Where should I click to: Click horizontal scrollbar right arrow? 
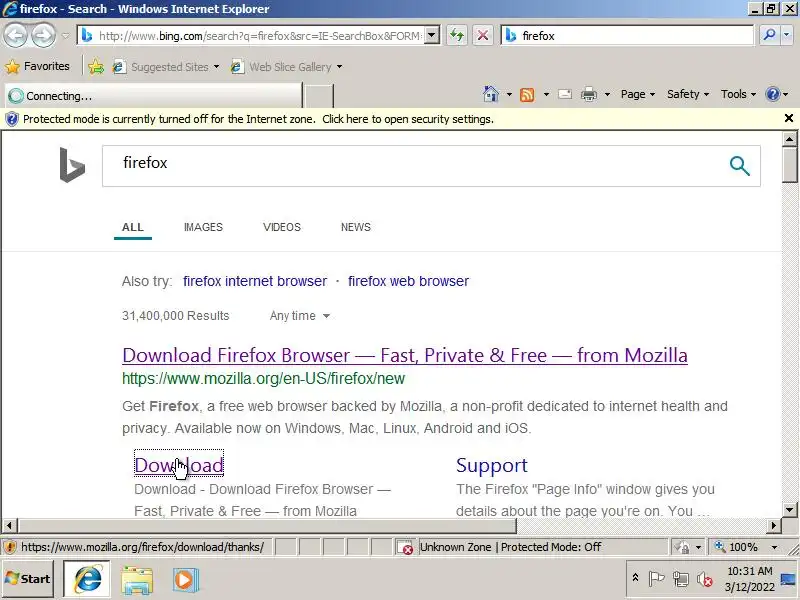pos(774,526)
